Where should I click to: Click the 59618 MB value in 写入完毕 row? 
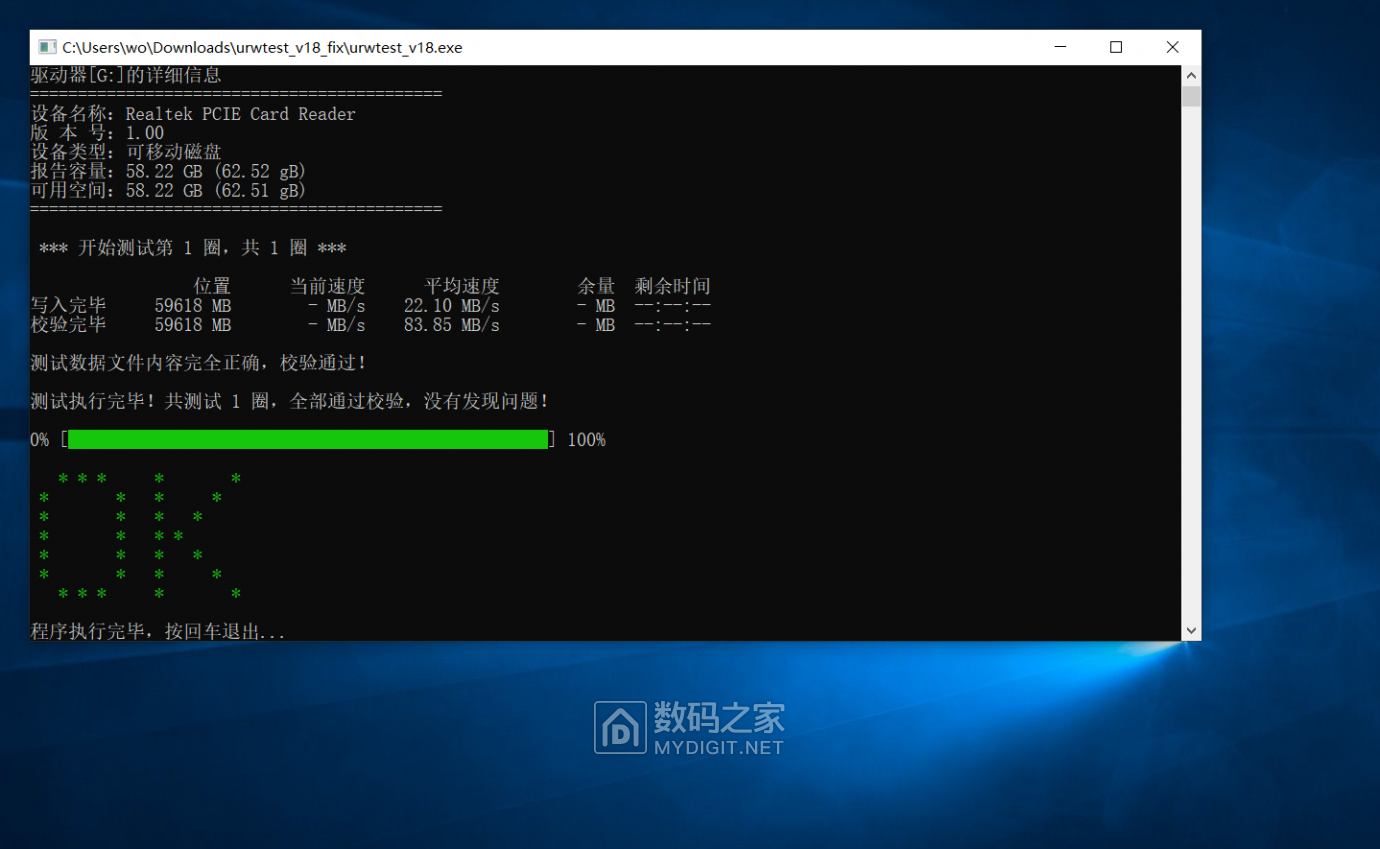point(193,306)
